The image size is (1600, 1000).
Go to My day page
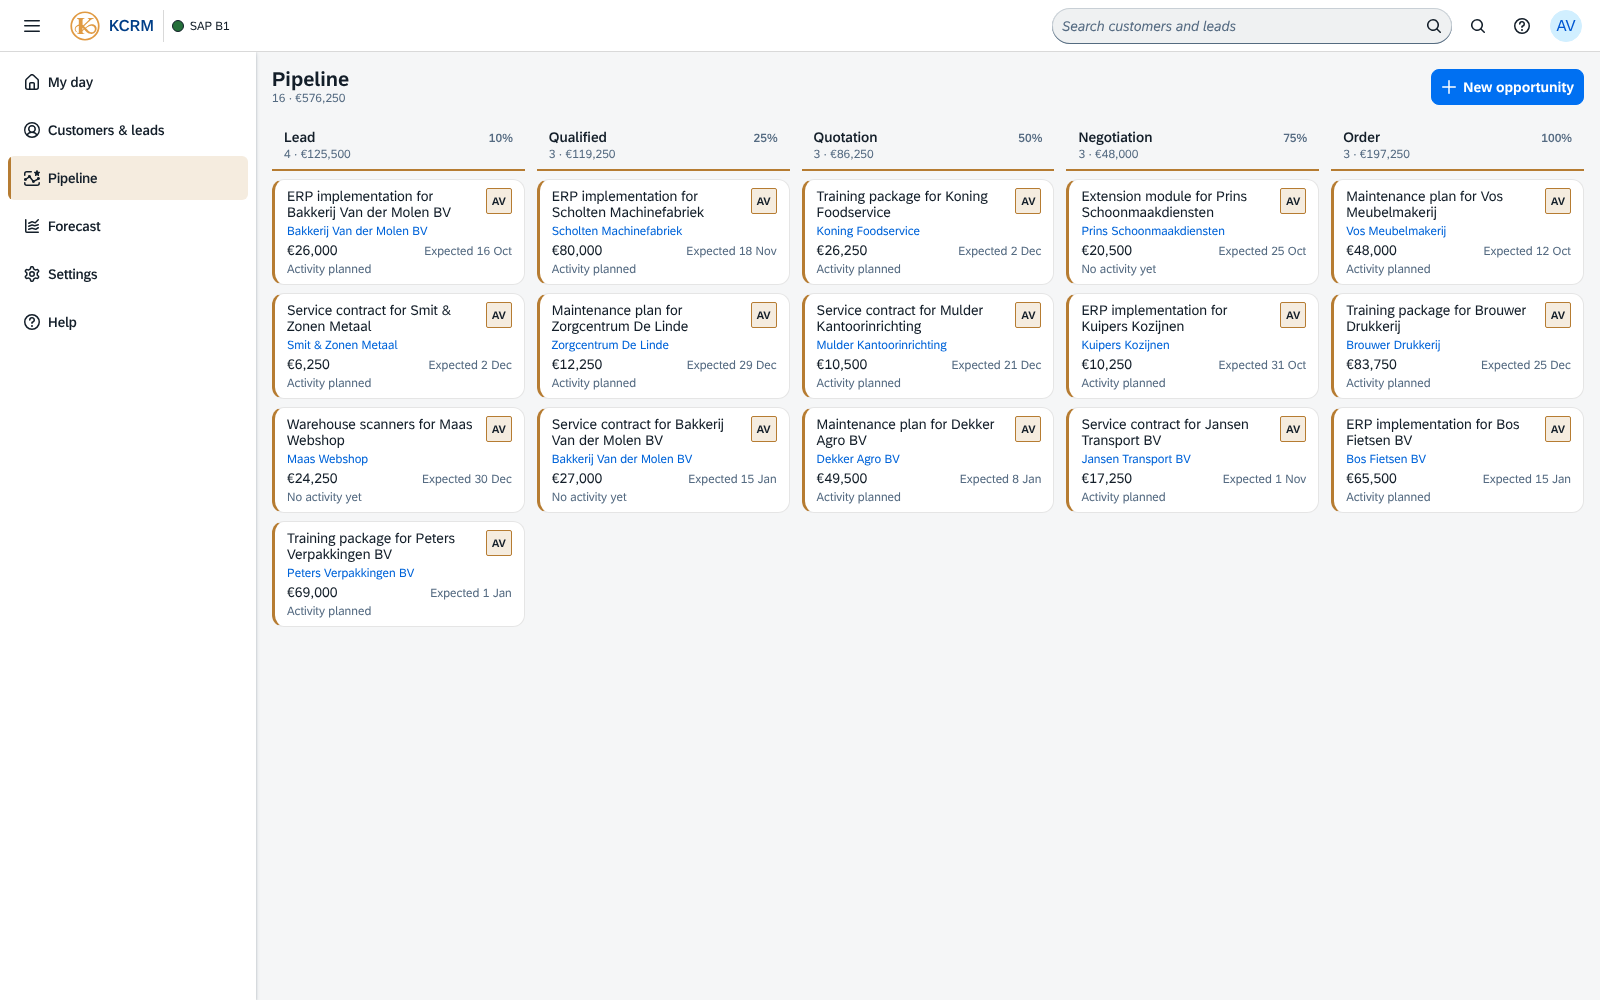[x=128, y=82]
